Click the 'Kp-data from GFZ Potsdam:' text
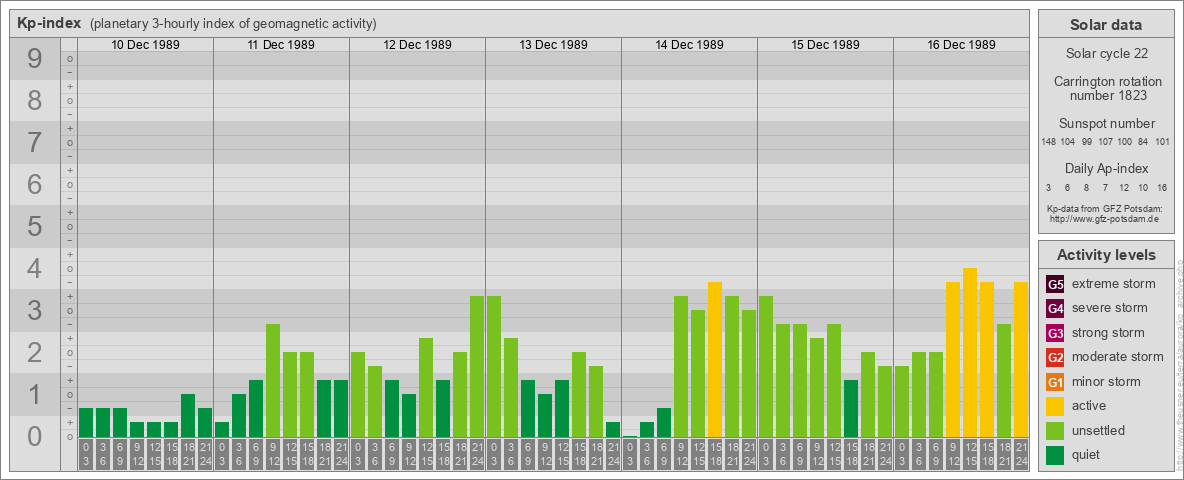Viewport: 1184px width, 480px height. 1106,208
